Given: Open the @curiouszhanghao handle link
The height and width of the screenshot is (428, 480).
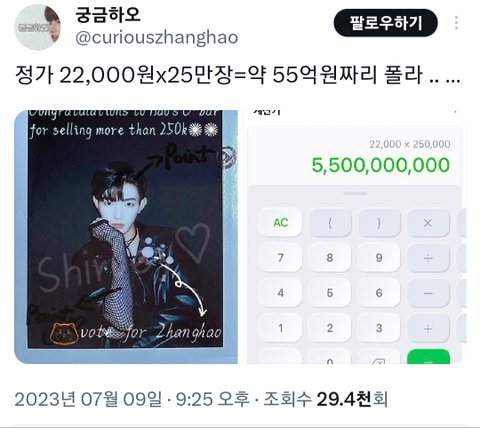Looking at the screenshot, I should 157,37.
